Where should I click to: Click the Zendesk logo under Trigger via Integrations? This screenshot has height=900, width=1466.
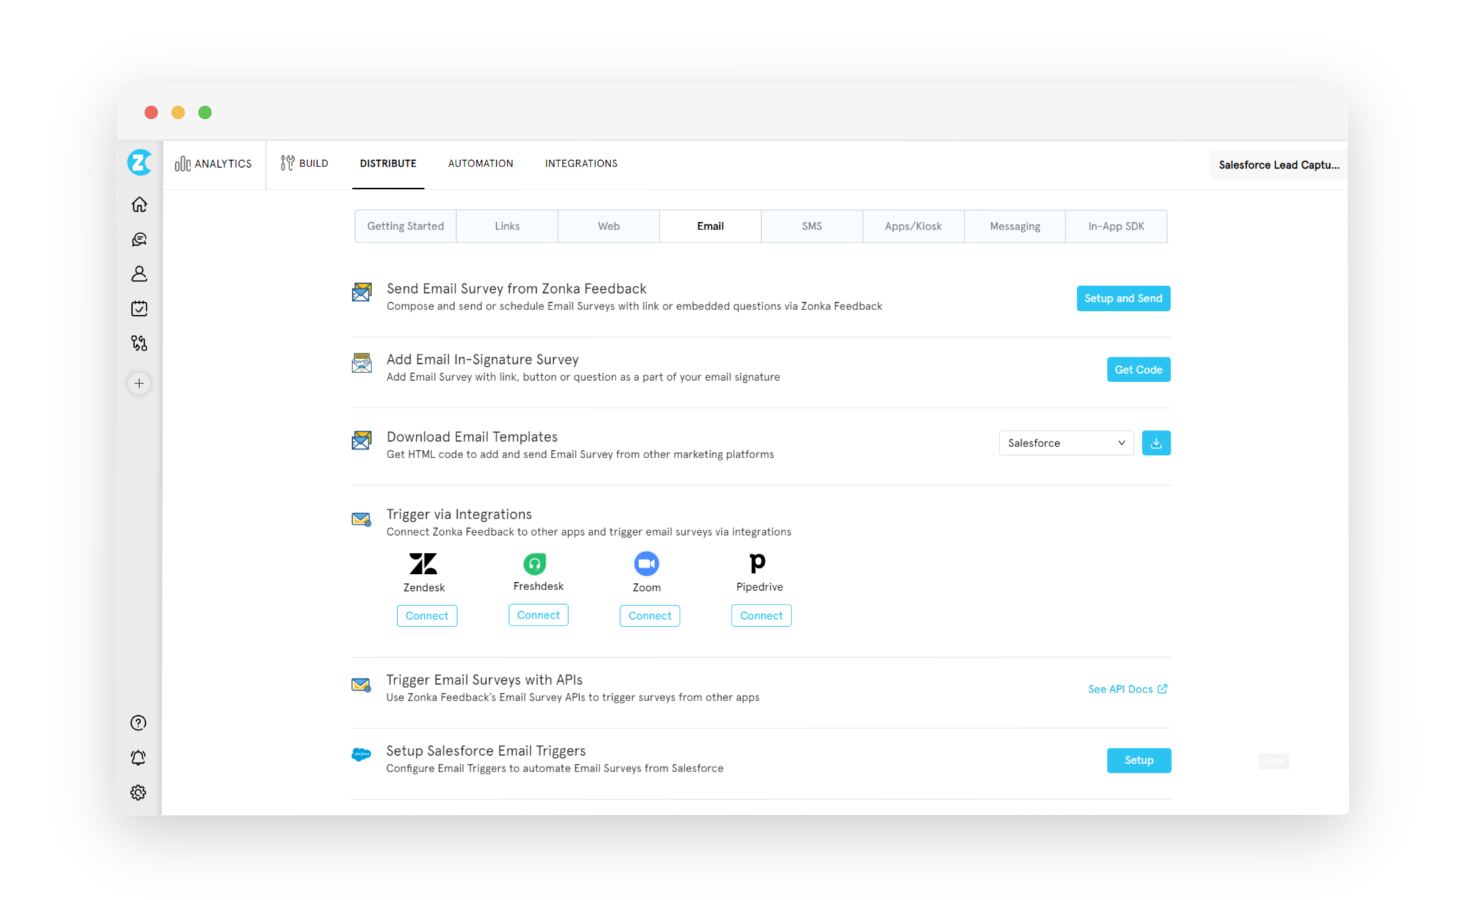click(x=423, y=564)
